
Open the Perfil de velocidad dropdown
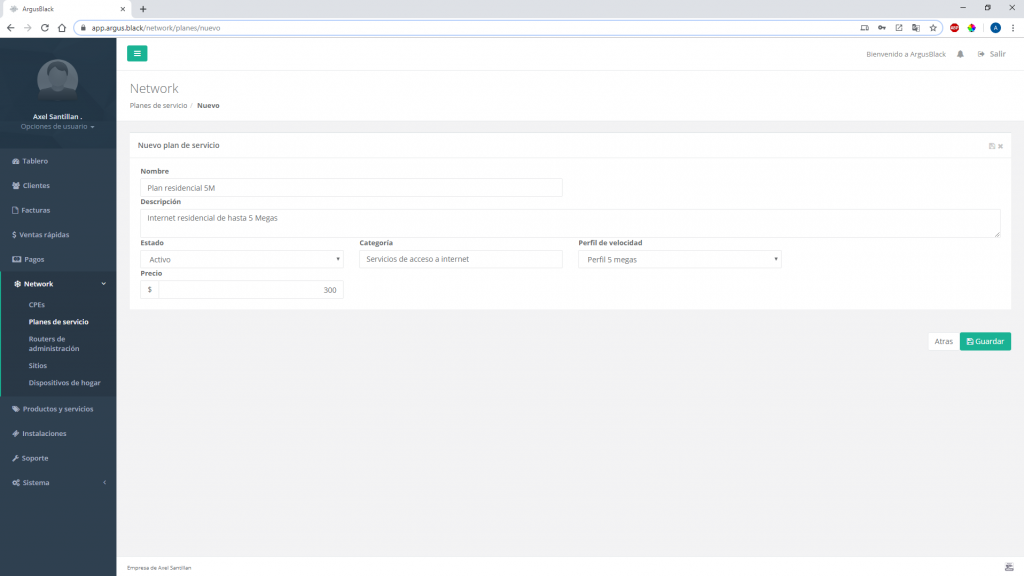coord(680,259)
